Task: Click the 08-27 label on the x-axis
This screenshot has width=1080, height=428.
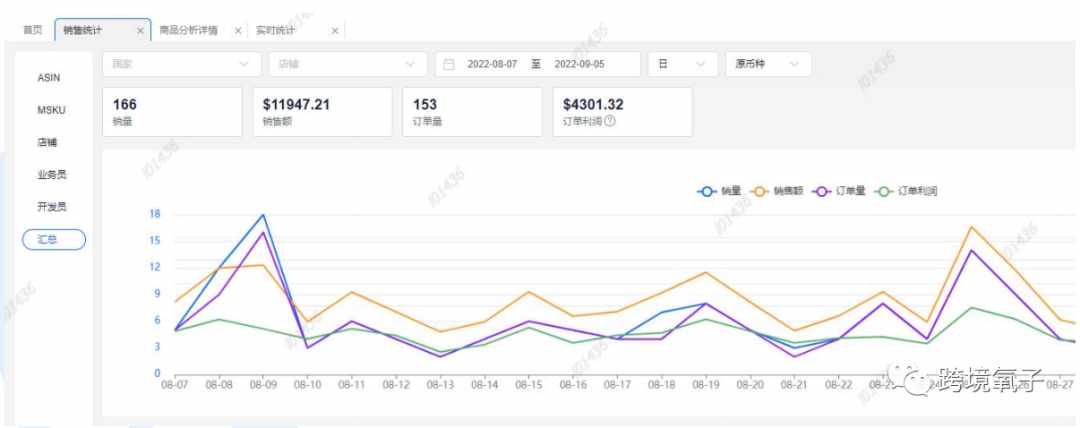Action: pos(1059,385)
